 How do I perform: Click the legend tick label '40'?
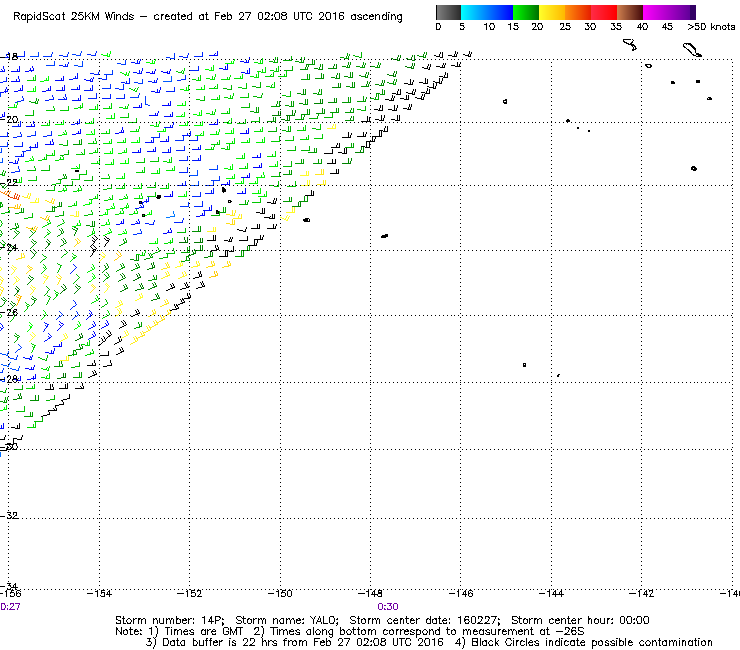click(x=642, y=27)
